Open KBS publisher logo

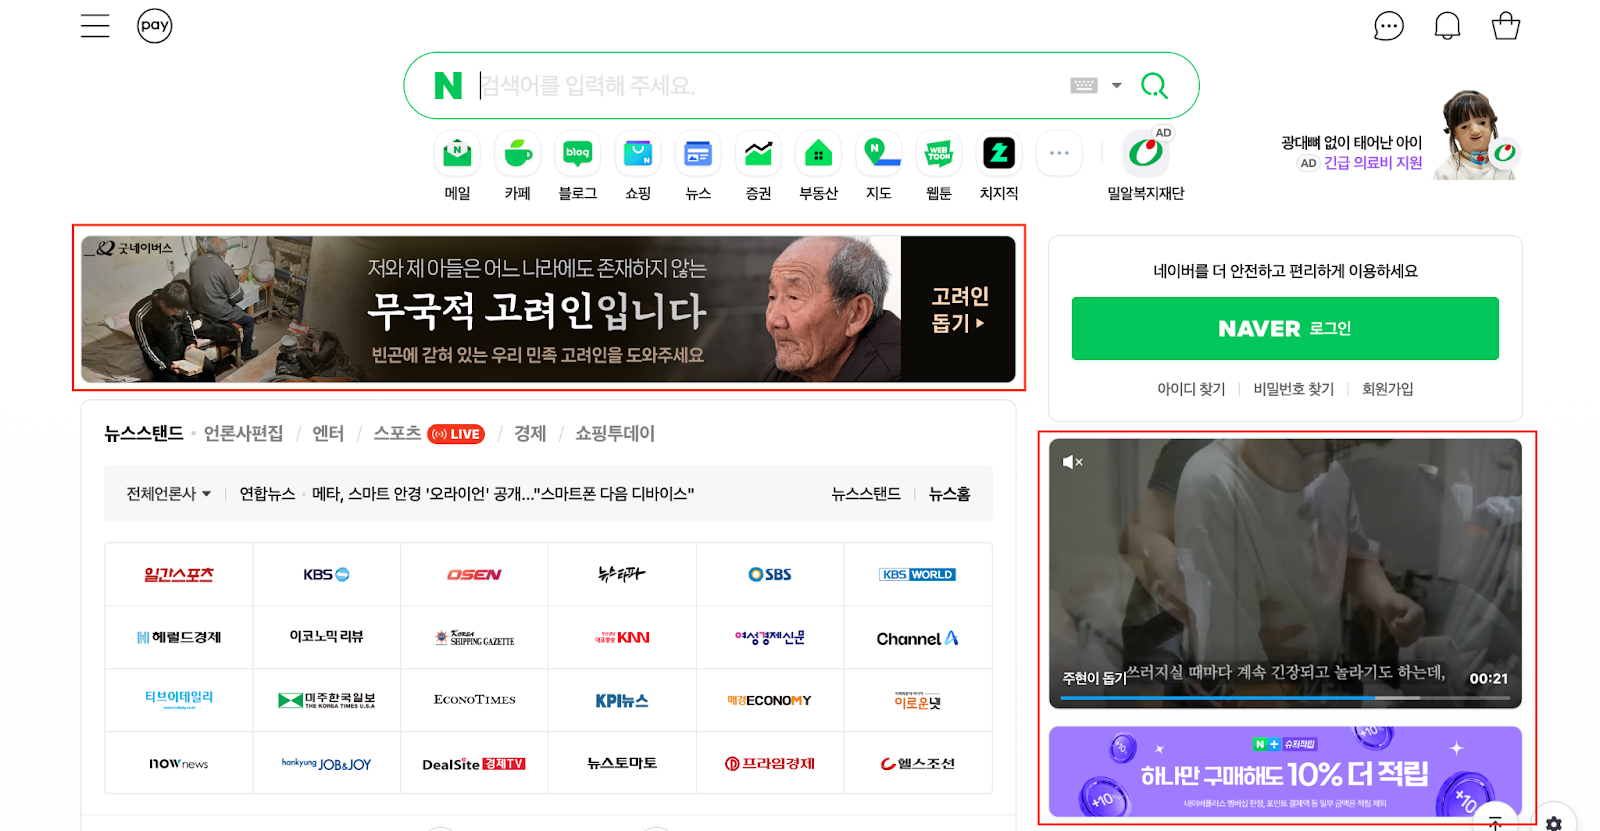(327, 575)
